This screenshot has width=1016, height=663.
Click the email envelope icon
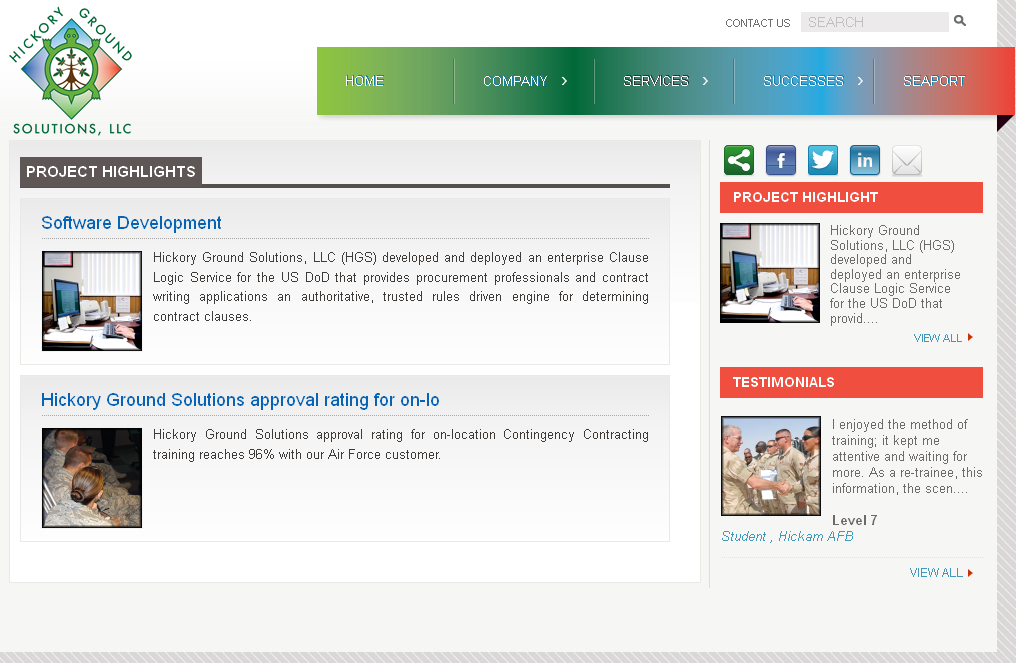click(906, 160)
